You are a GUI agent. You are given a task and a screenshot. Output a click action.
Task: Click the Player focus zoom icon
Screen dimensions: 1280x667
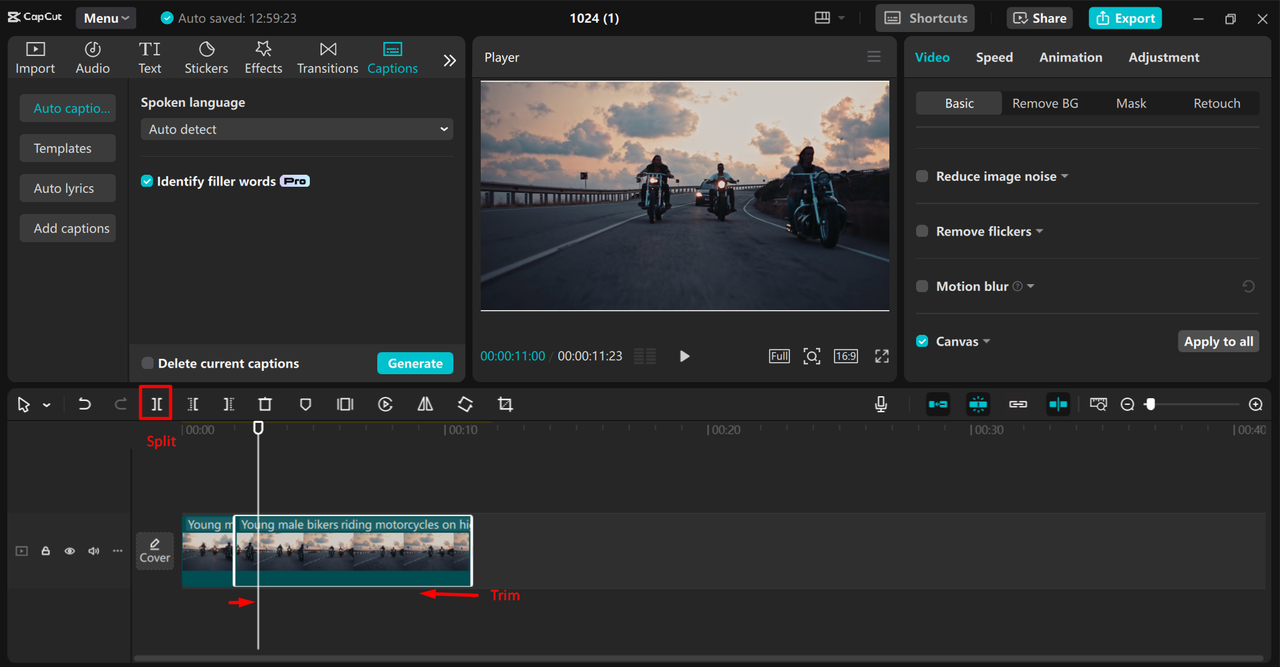click(812, 356)
